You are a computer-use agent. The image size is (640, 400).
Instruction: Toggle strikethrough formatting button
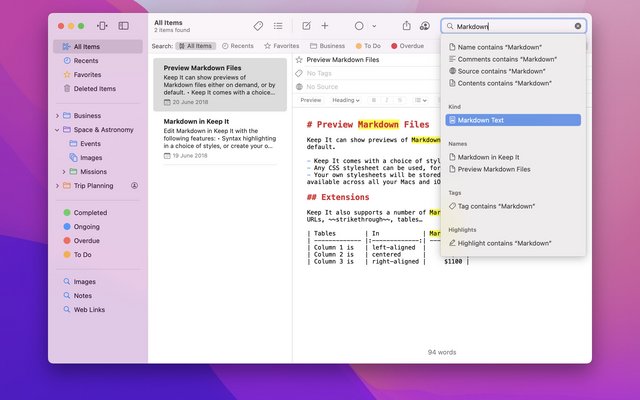pos(400,100)
